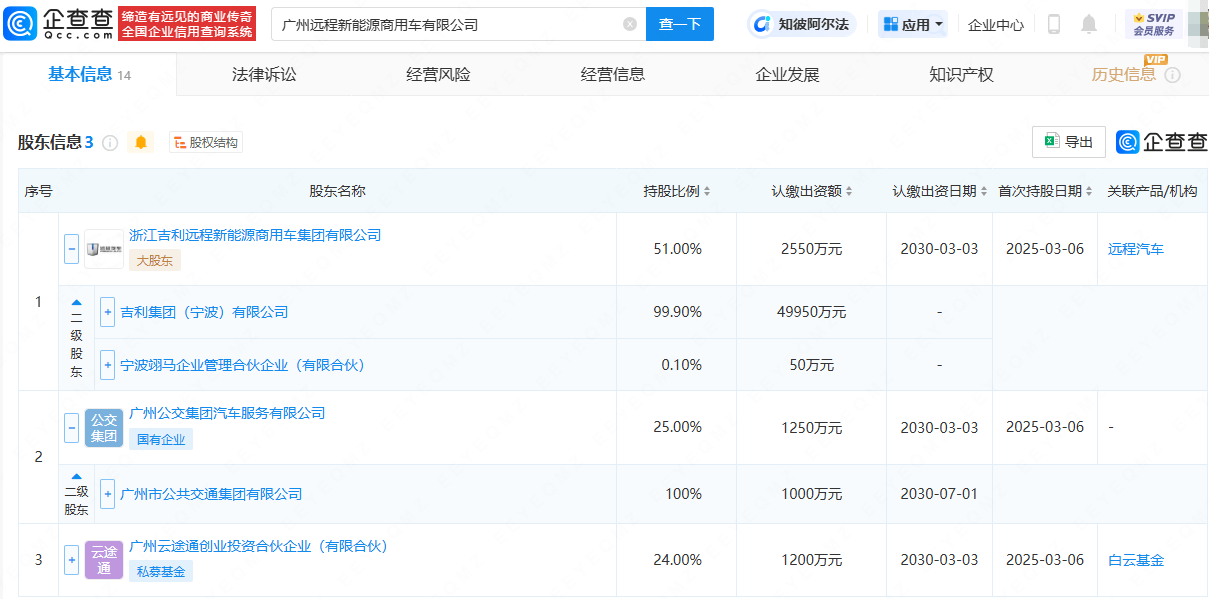Click the 浙江吉利远程 company logo thumbnail
This screenshot has width=1209, height=599.
pos(104,249)
